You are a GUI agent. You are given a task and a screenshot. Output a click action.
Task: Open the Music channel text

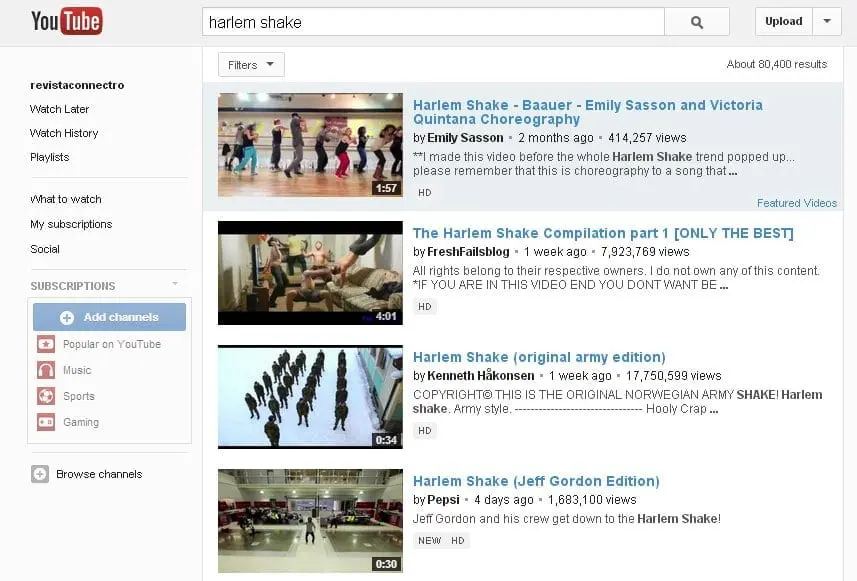tap(77, 370)
